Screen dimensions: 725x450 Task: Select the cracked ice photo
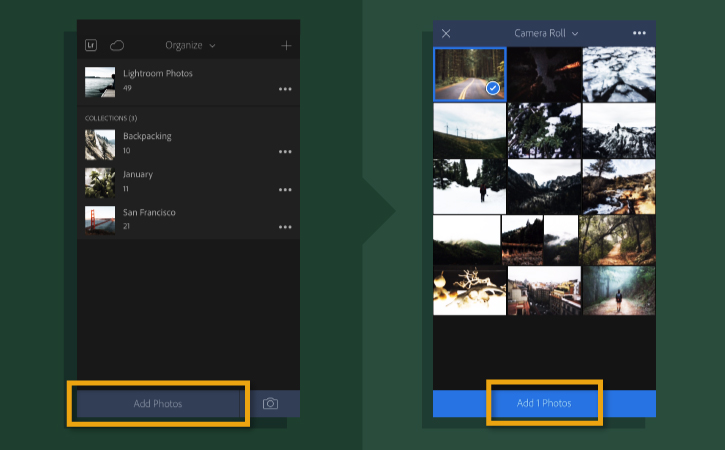[619, 74]
